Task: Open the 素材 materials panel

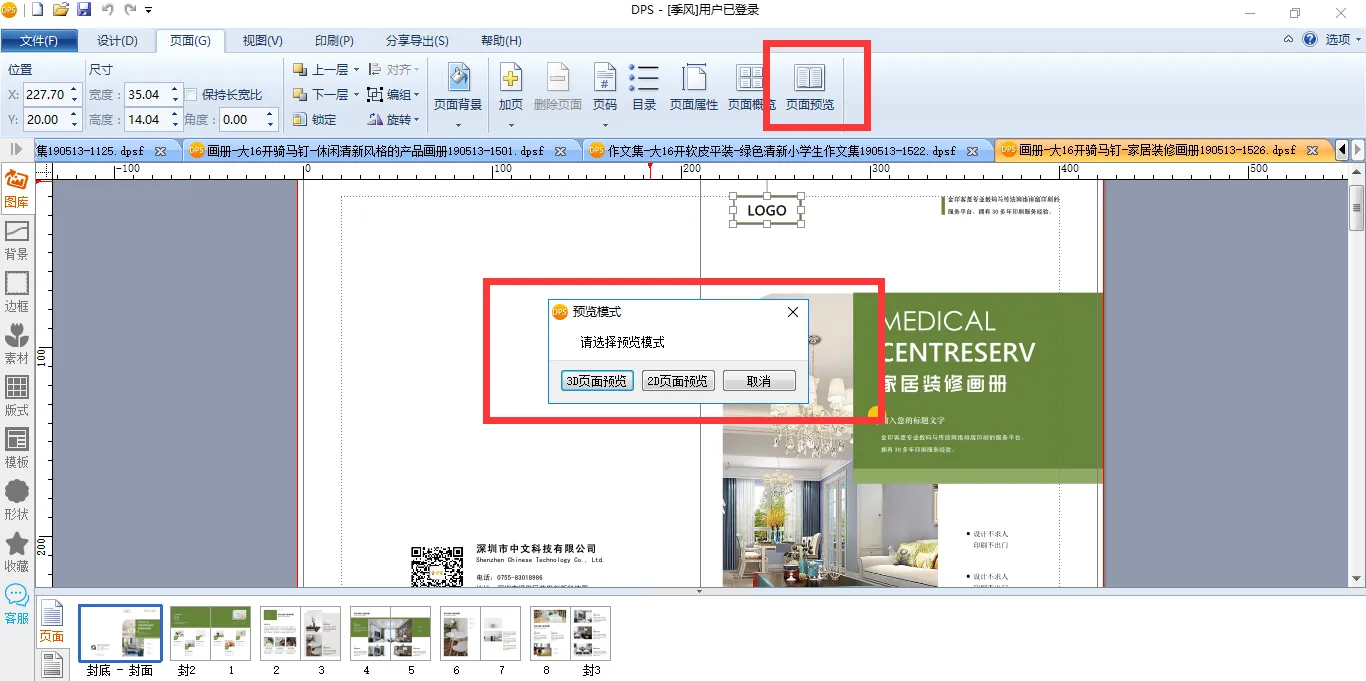Action: (x=17, y=345)
